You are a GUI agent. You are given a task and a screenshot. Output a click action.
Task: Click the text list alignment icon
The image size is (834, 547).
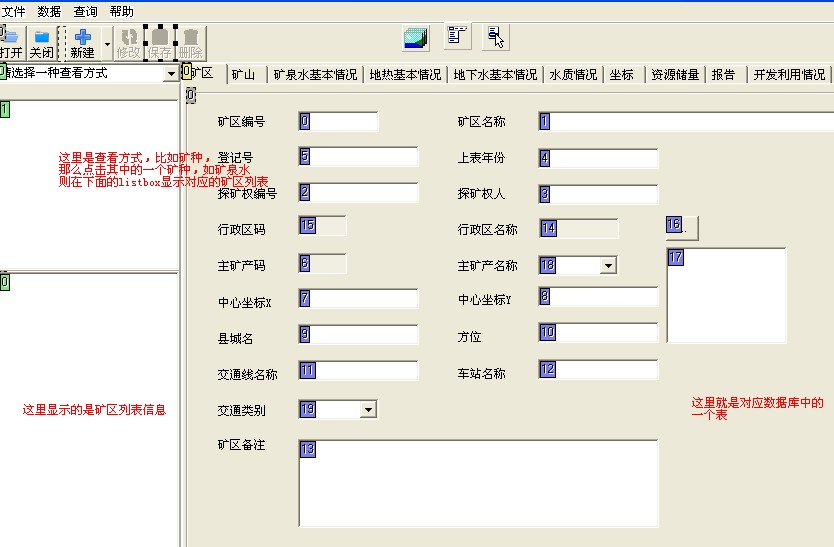pyautogui.click(x=457, y=37)
